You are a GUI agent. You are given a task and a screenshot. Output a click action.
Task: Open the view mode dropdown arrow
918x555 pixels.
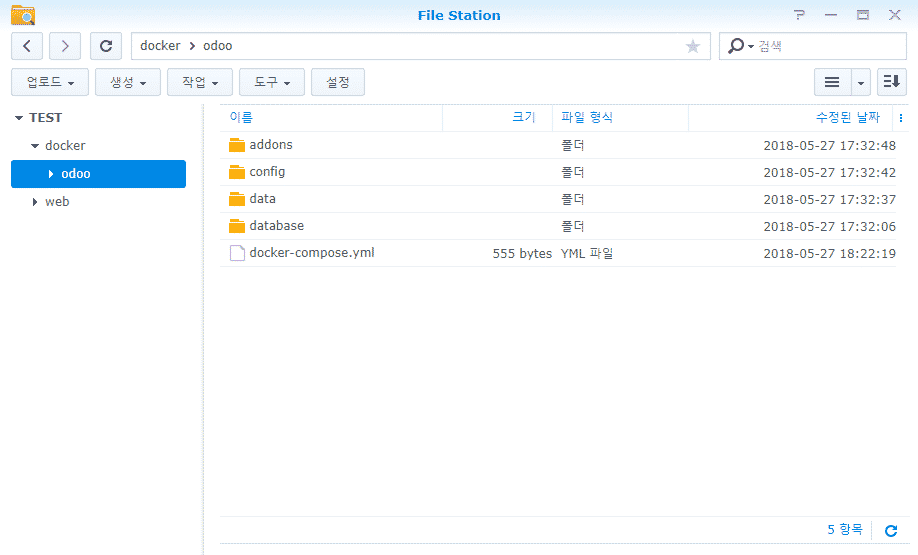tap(861, 82)
